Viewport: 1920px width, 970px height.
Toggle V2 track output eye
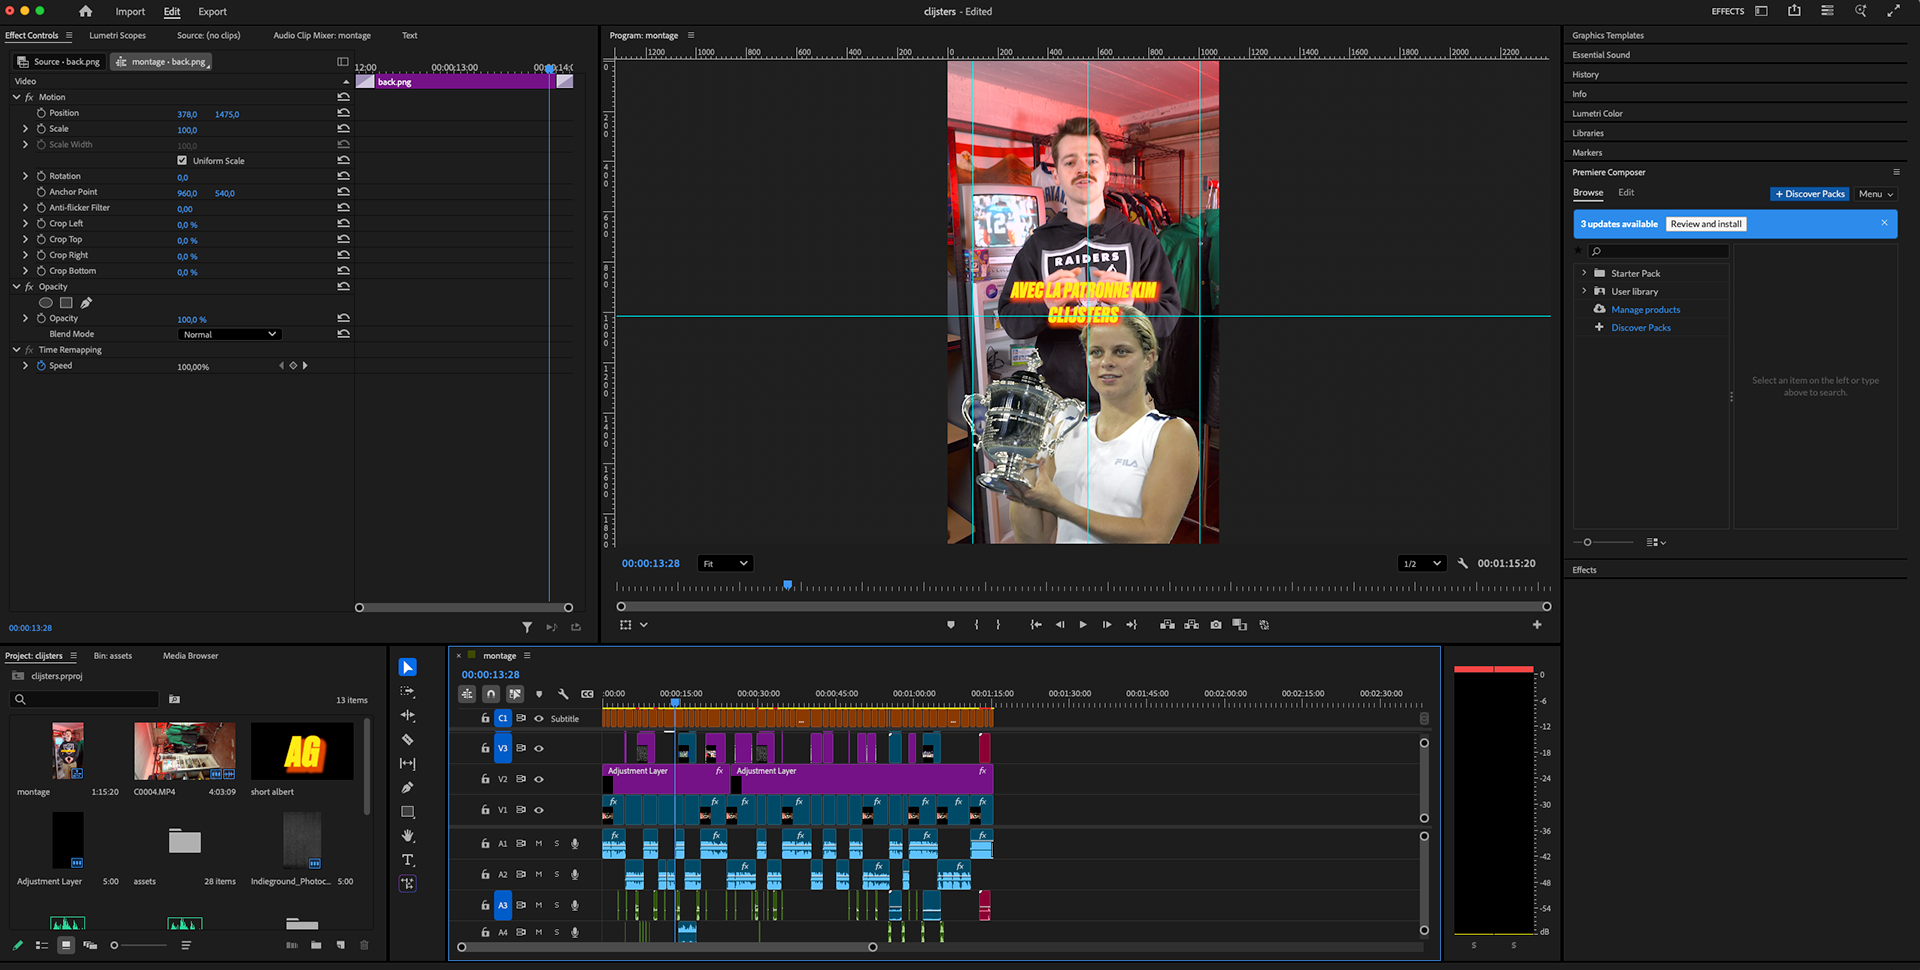tap(539, 779)
